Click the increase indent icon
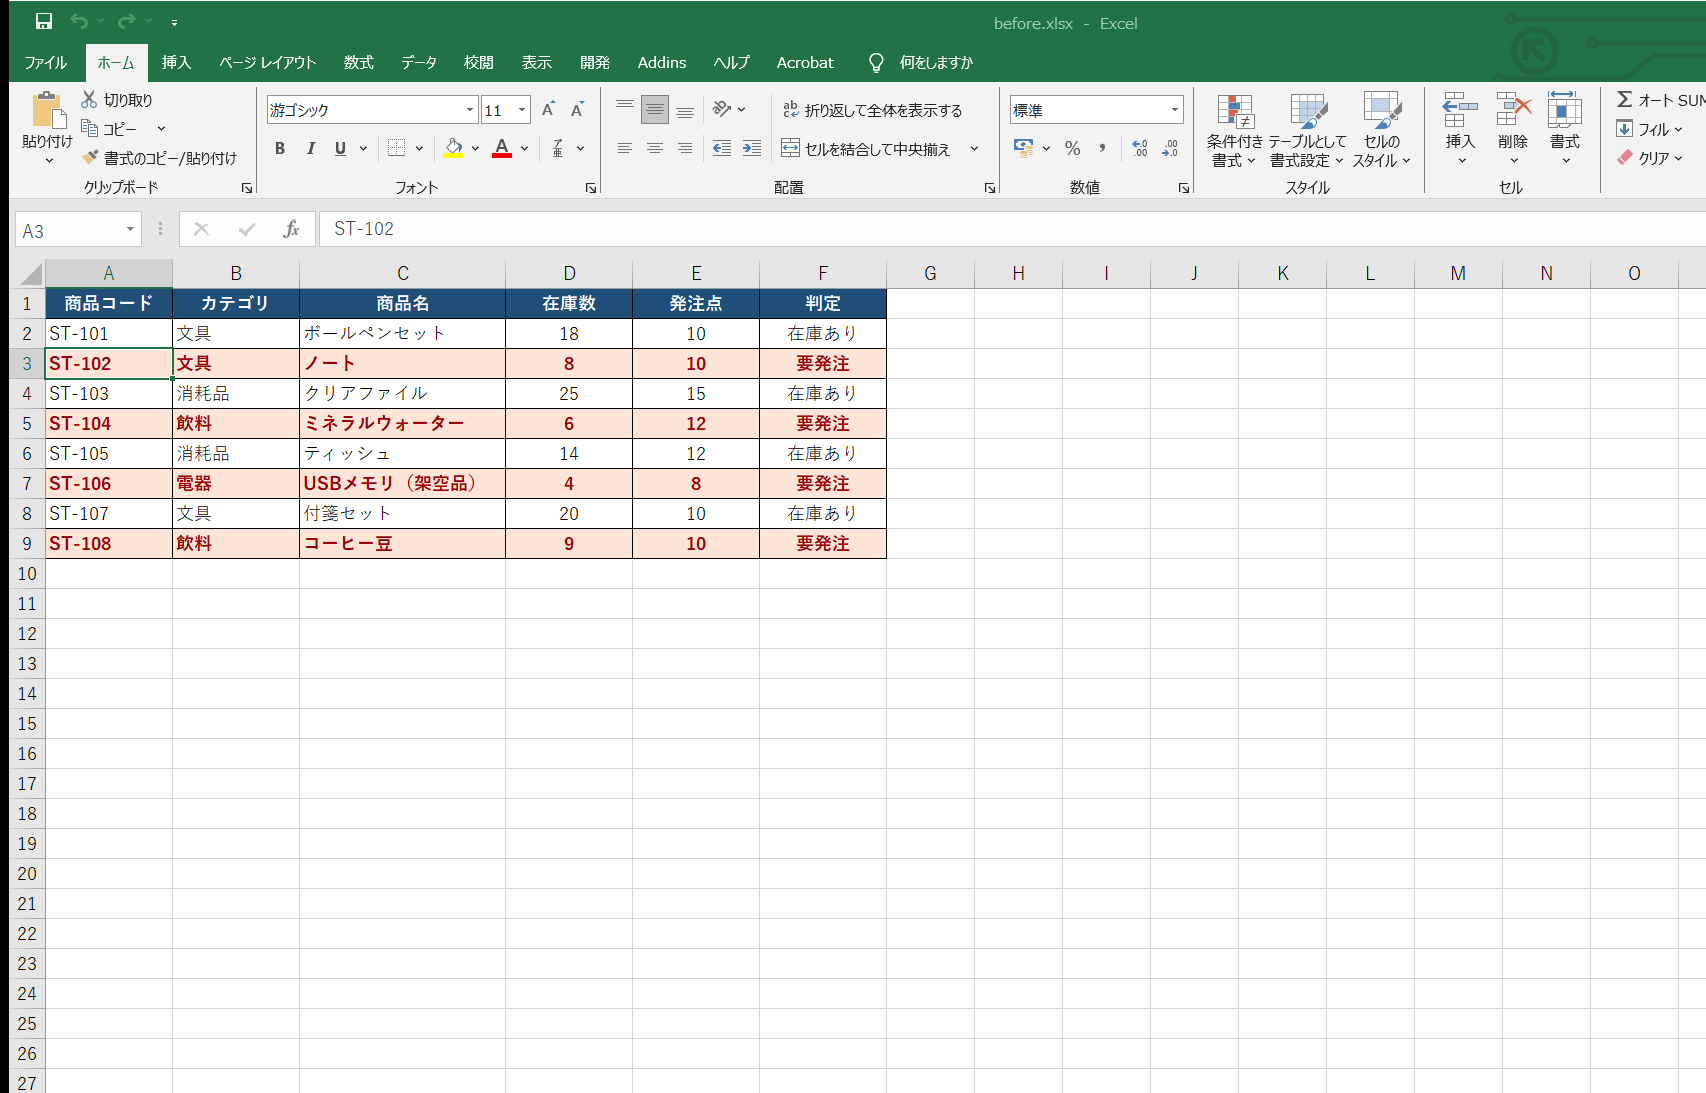Image resolution: width=1706 pixels, height=1093 pixels. pyautogui.click(x=752, y=148)
